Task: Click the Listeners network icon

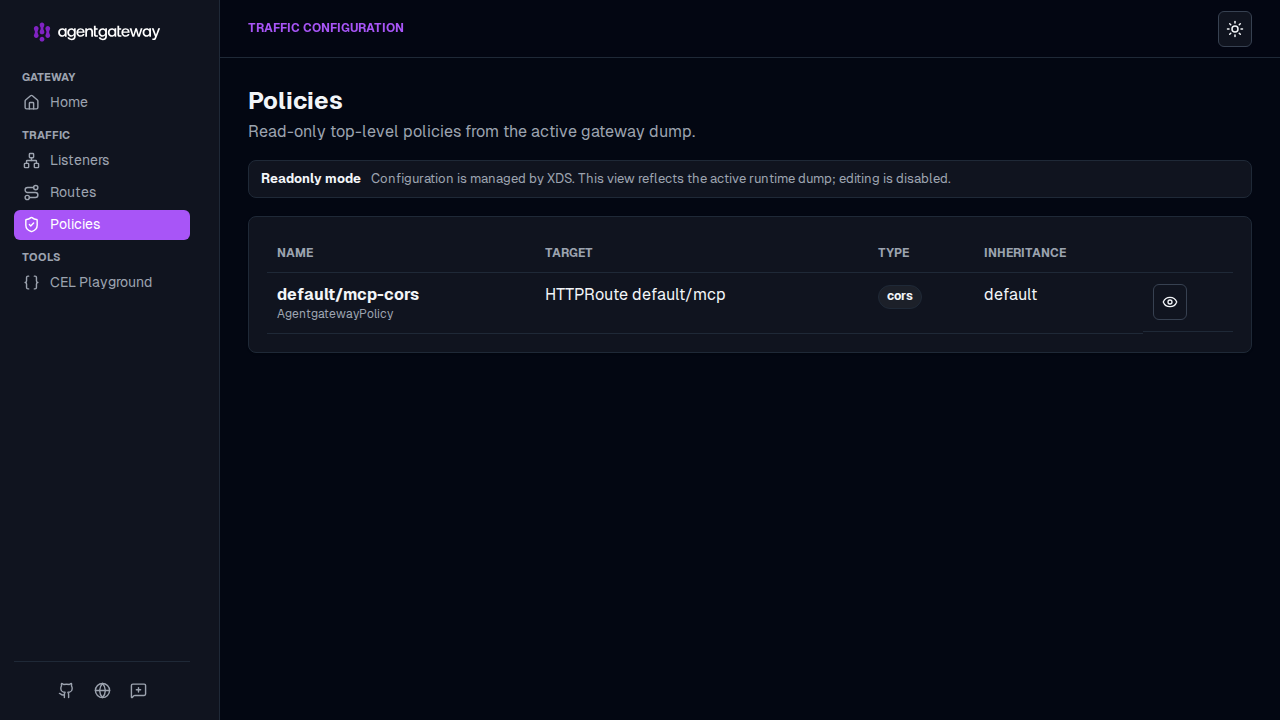Action: coord(32,160)
